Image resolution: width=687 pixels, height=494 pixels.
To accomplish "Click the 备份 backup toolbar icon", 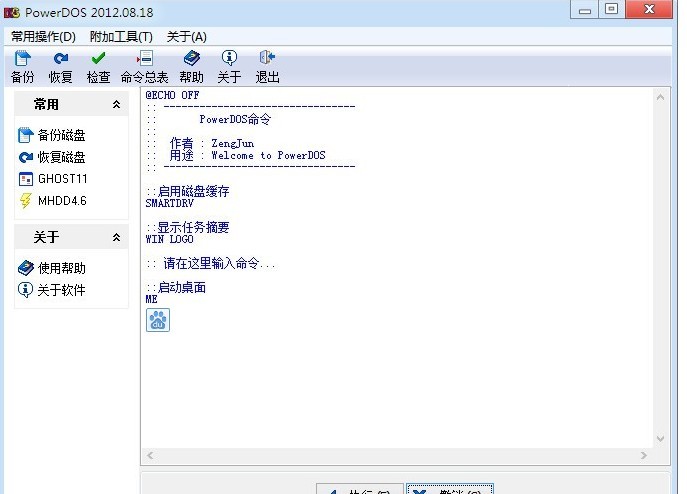I will pyautogui.click(x=22, y=58).
